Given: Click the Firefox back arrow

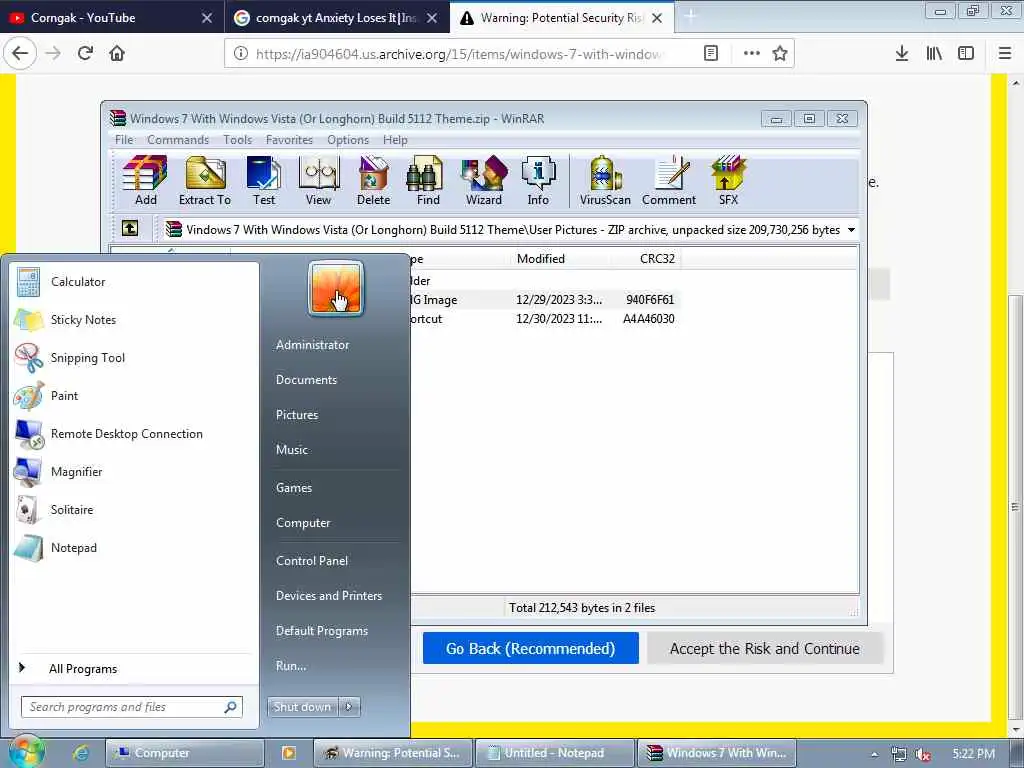Looking at the screenshot, I should click(20, 54).
